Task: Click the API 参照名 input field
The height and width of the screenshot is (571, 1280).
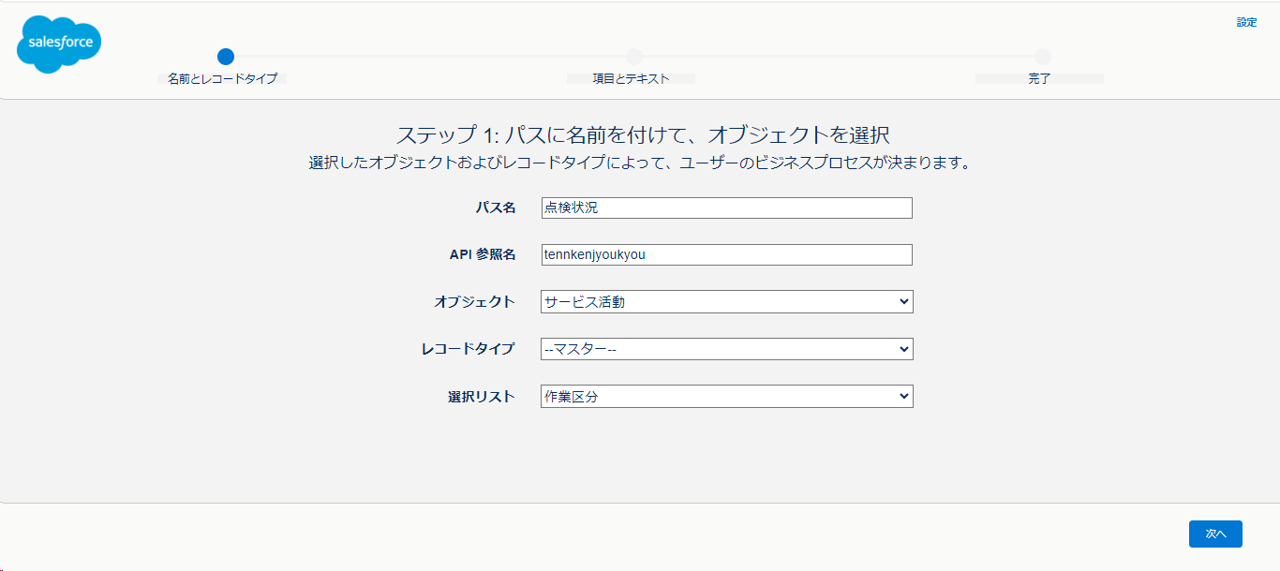Action: [x=727, y=255]
